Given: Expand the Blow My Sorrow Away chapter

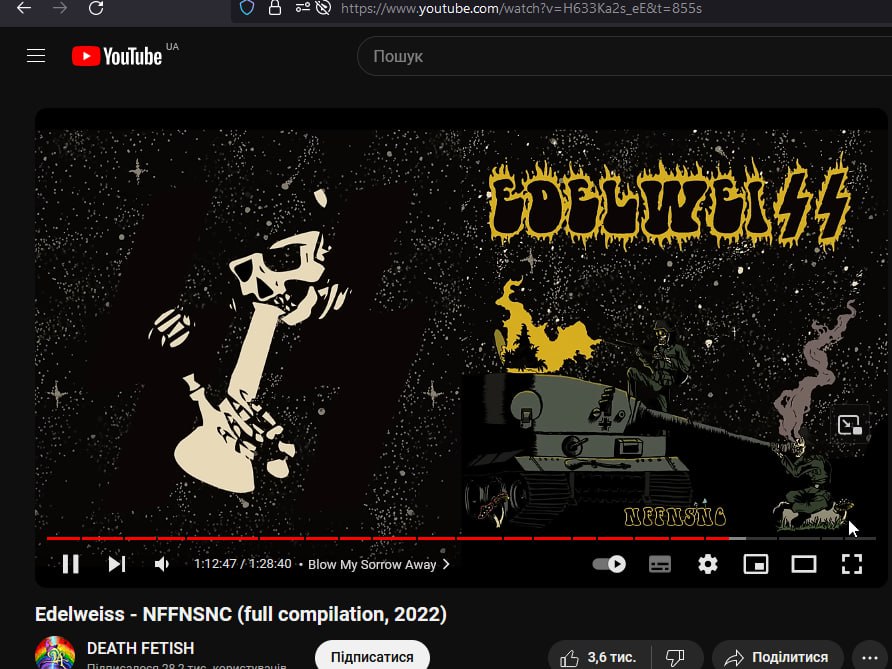Looking at the screenshot, I should pos(378,564).
